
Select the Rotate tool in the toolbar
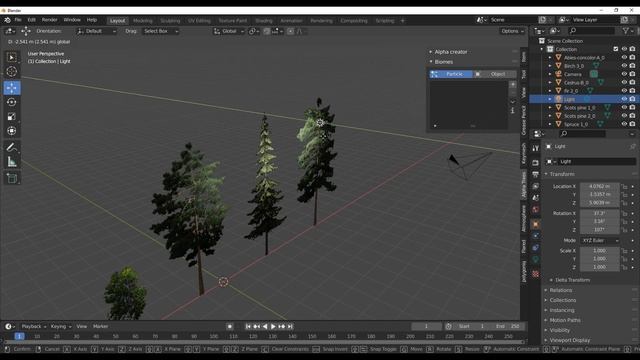(x=11, y=102)
